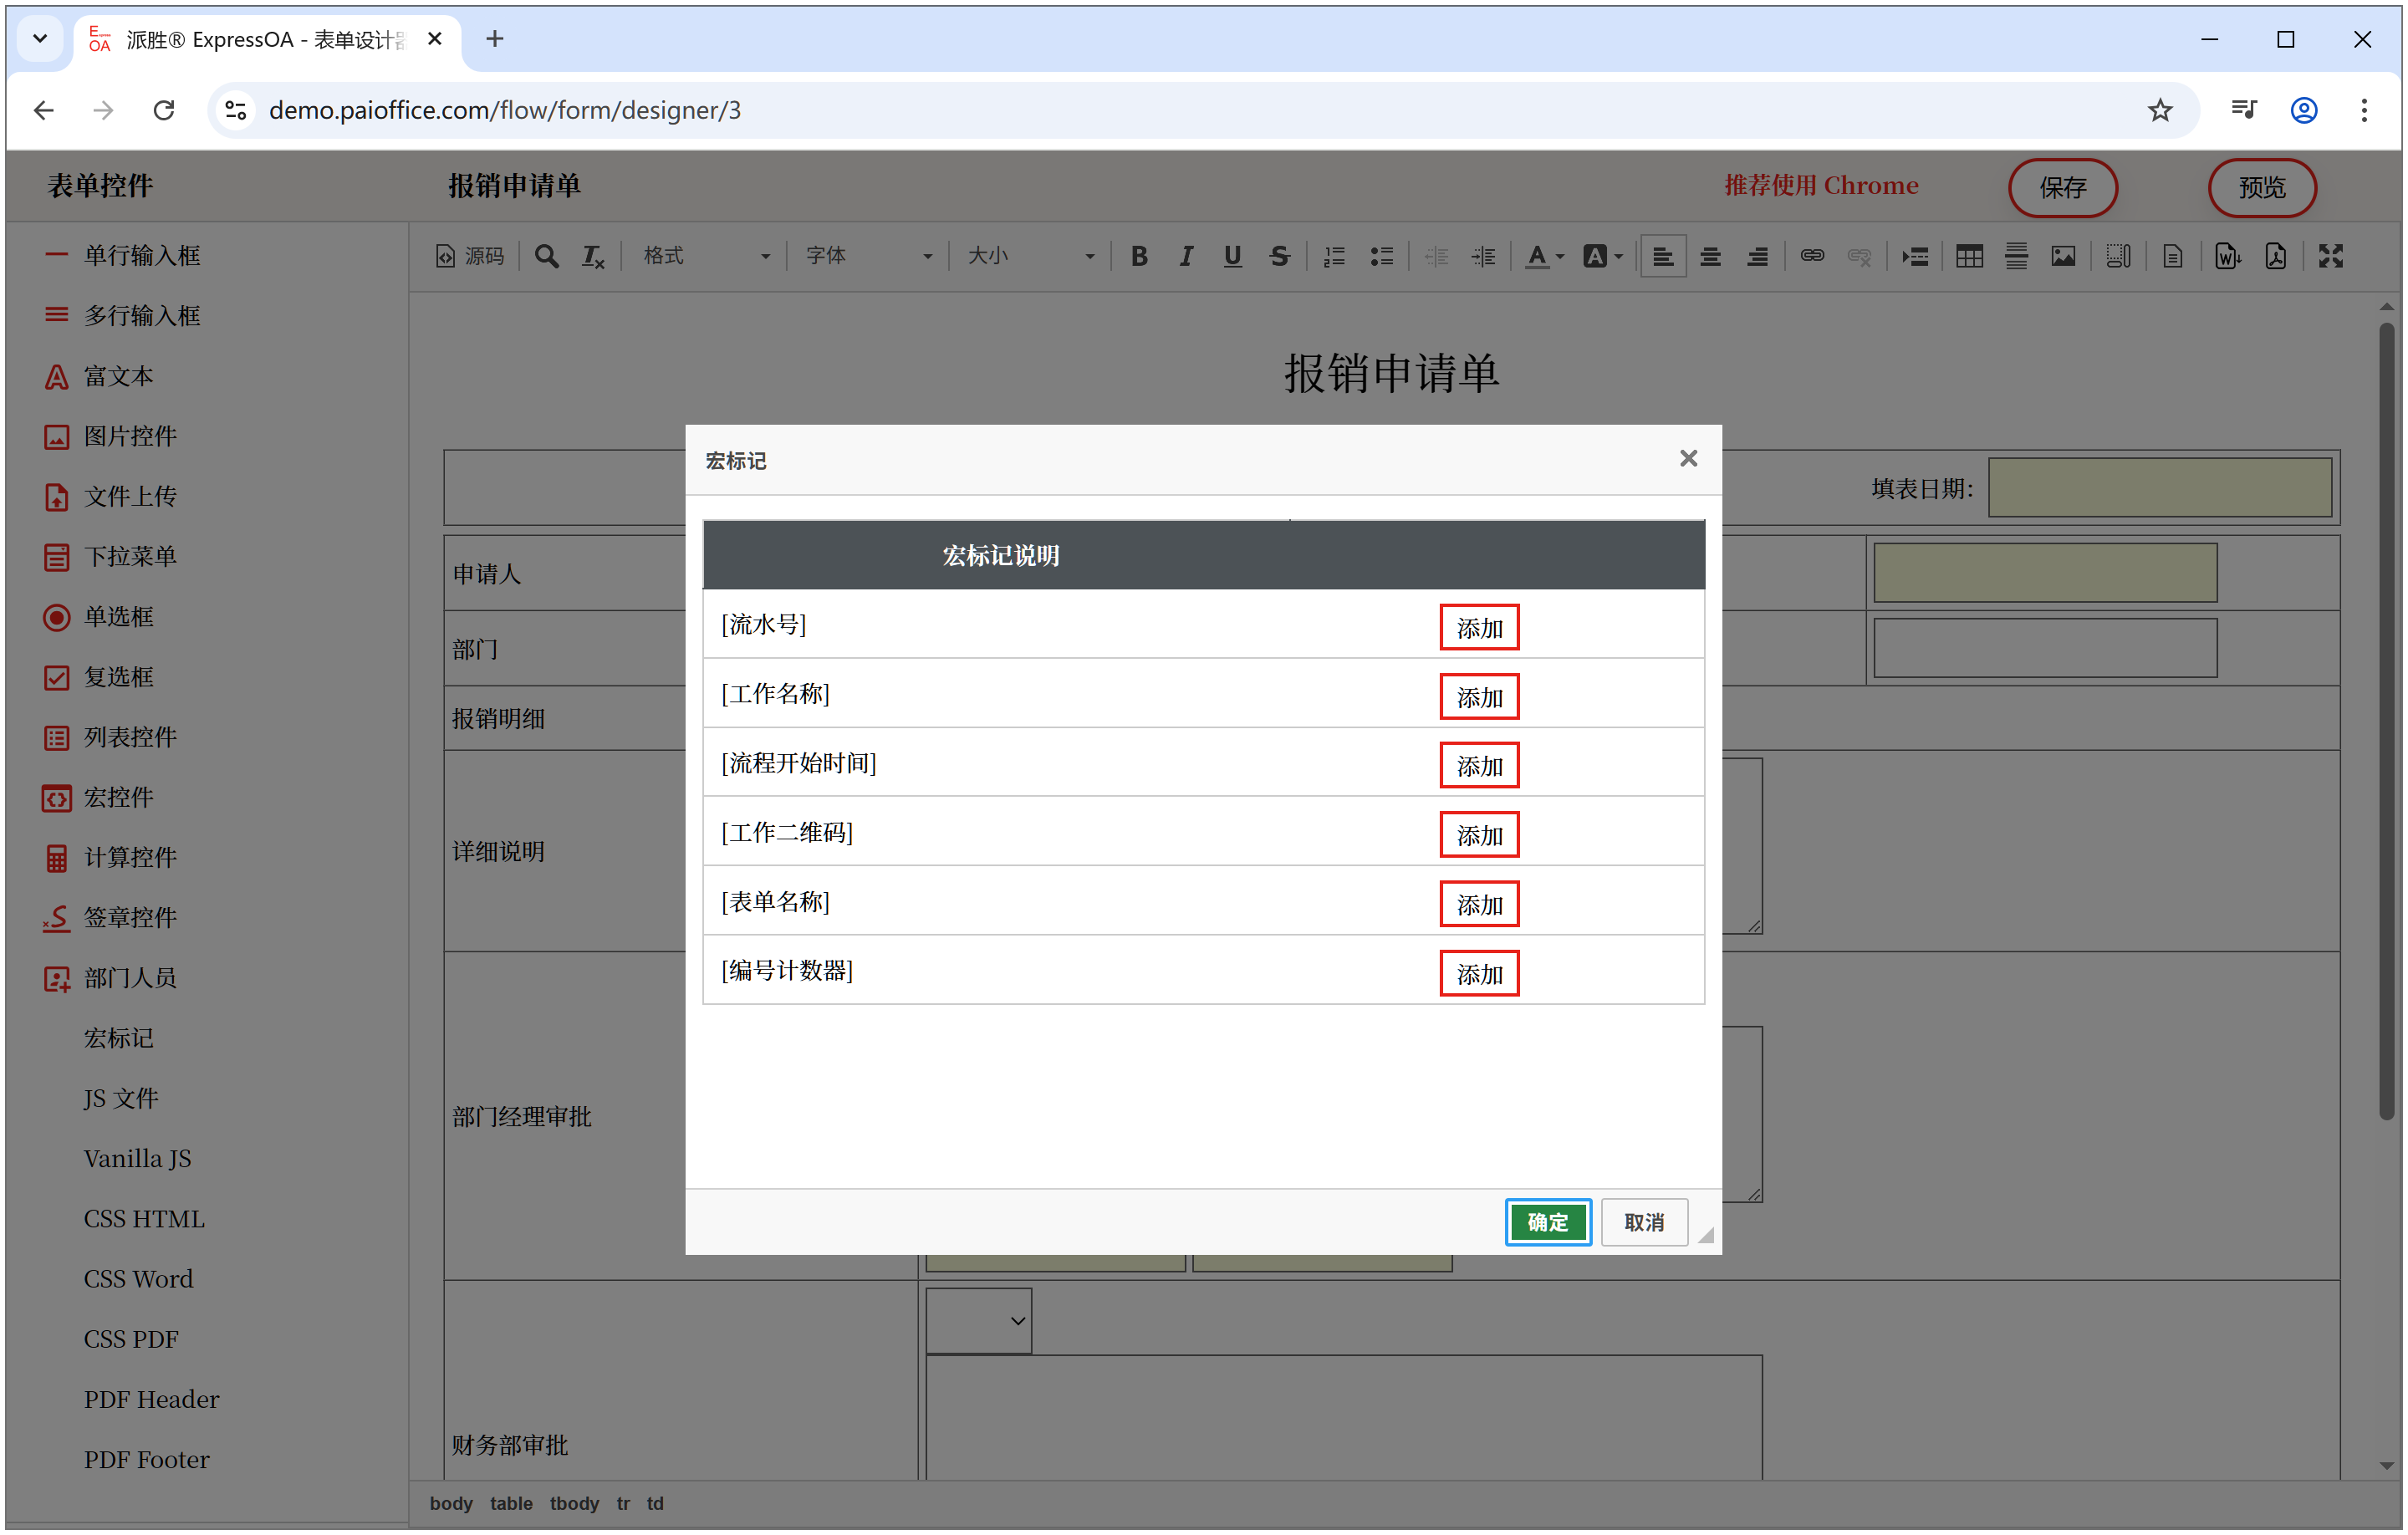Viewport: 2408px width, 1535px height.
Task: Click the maximize editor icon
Action: point(2329,257)
